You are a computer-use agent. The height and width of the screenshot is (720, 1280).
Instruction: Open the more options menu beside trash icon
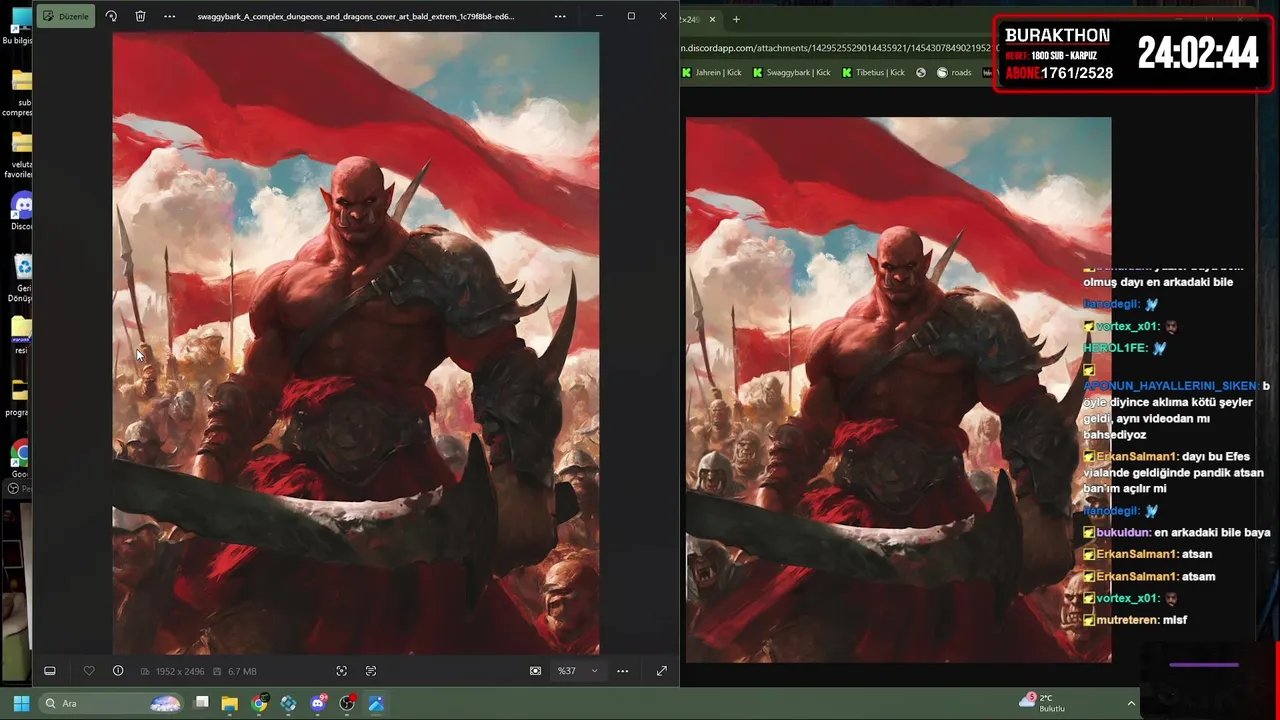coord(169,16)
